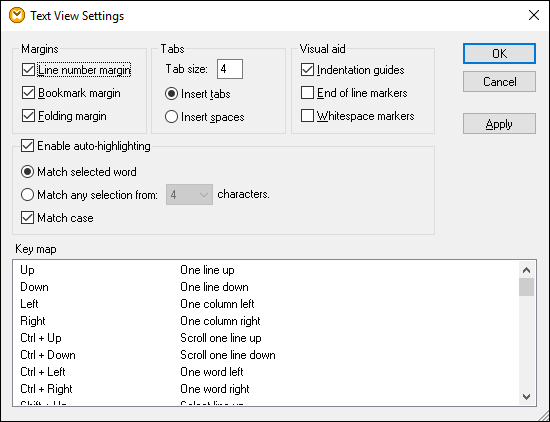This screenshot has width=550, height=422.
Task: Choose Insert spaces radio option
Action: pos(171,117)
